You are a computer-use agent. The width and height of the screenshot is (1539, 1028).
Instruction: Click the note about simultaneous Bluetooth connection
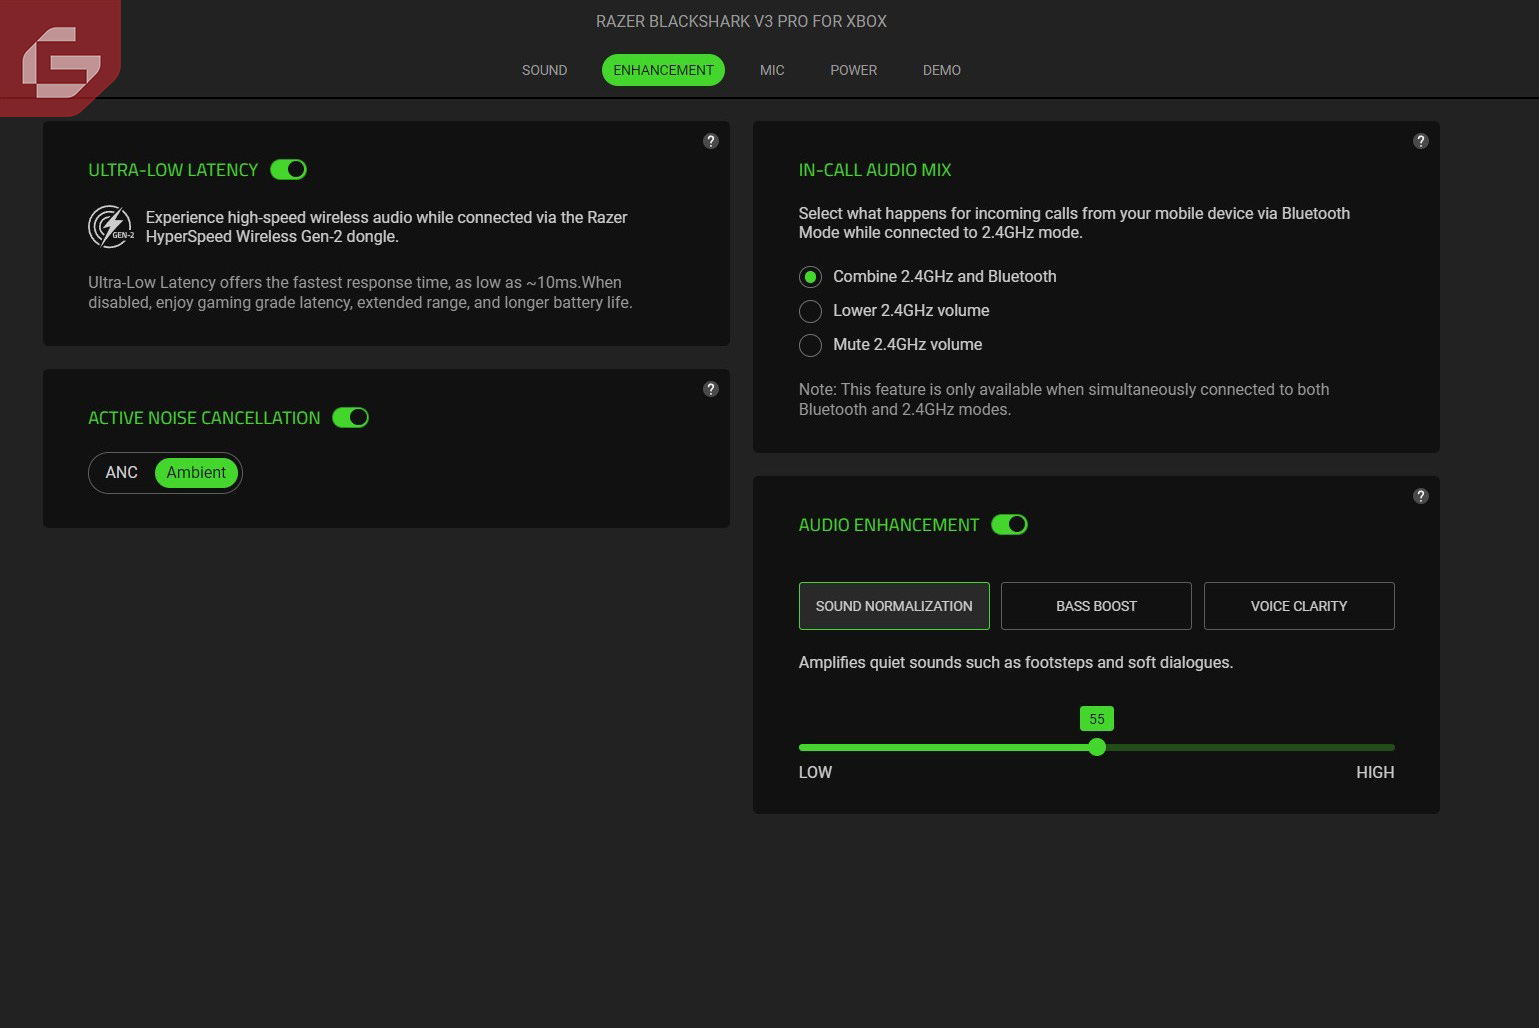click(1064, 399)
